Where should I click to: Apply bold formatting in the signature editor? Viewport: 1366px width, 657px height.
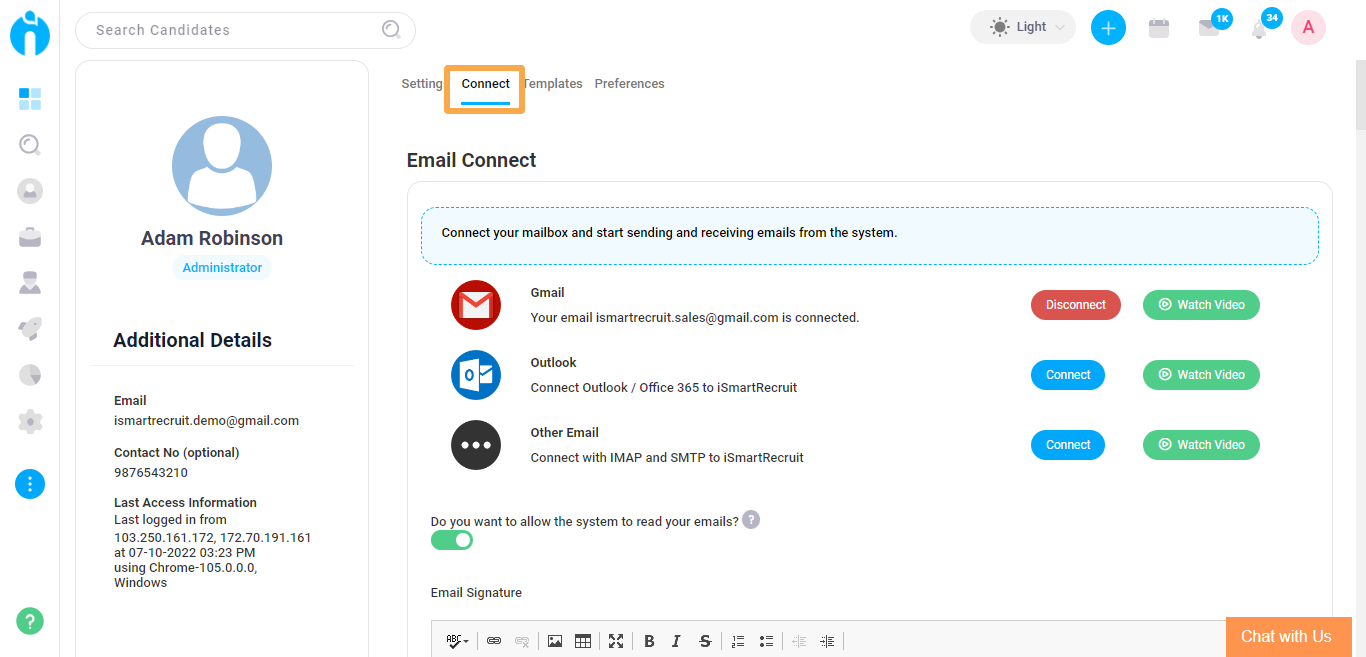click(x=648, y=640)
